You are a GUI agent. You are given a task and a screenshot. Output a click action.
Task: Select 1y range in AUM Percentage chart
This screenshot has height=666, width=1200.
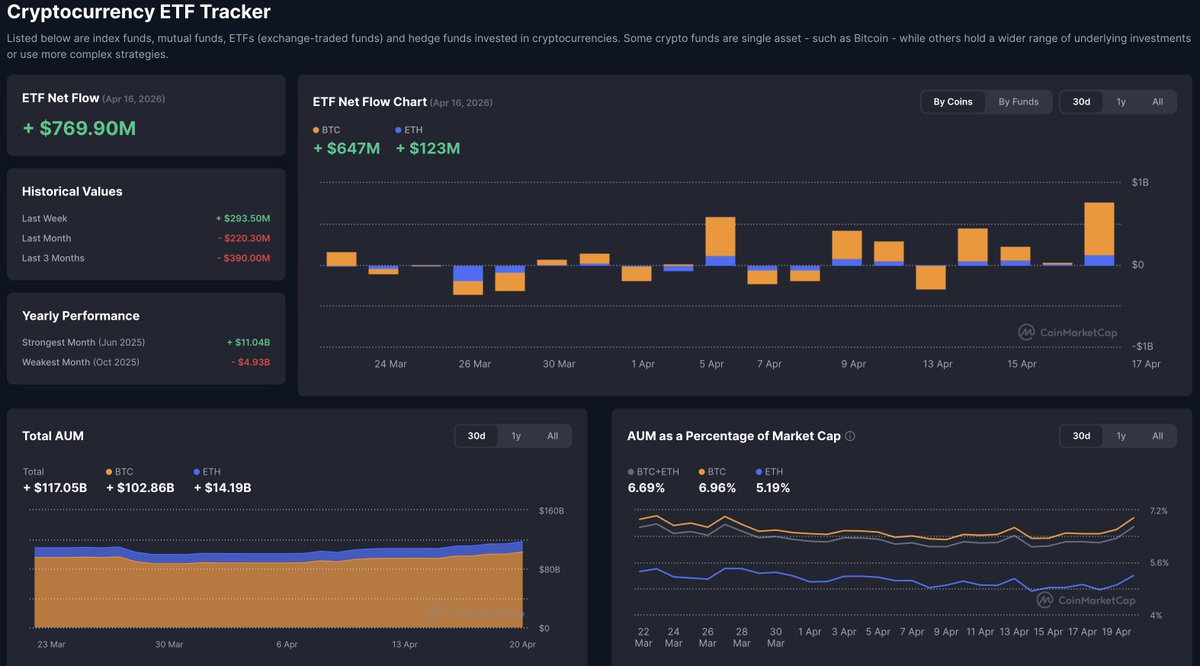point(1121,436)
